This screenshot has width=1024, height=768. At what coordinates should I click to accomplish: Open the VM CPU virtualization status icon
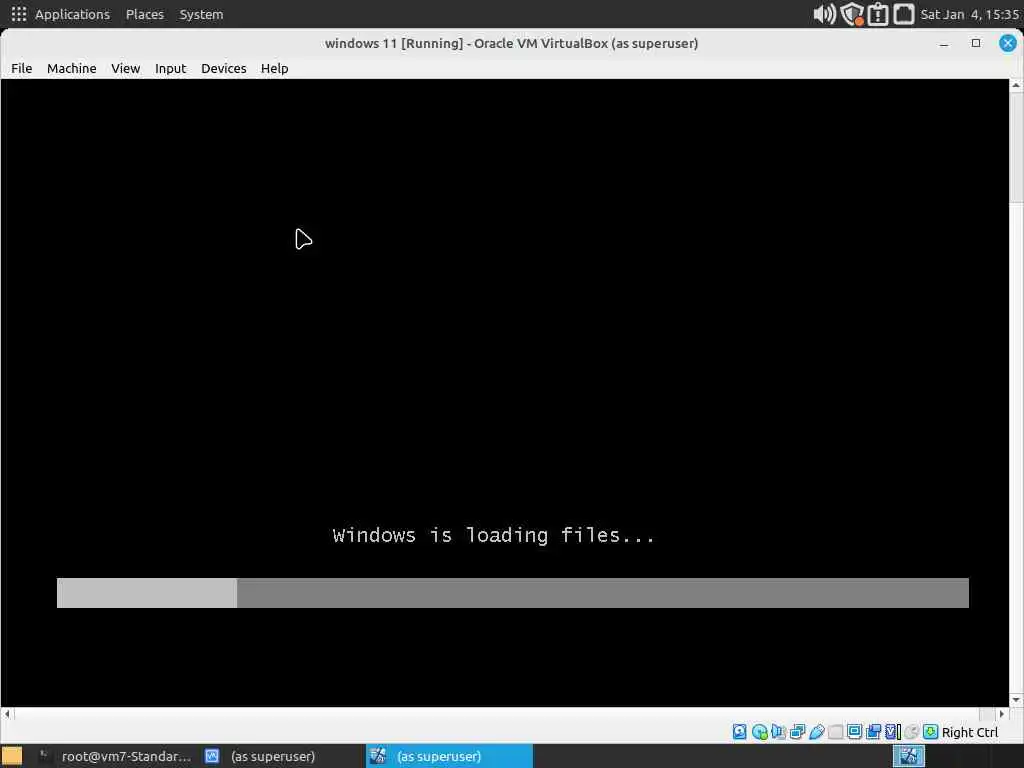(x=893, y=732)
